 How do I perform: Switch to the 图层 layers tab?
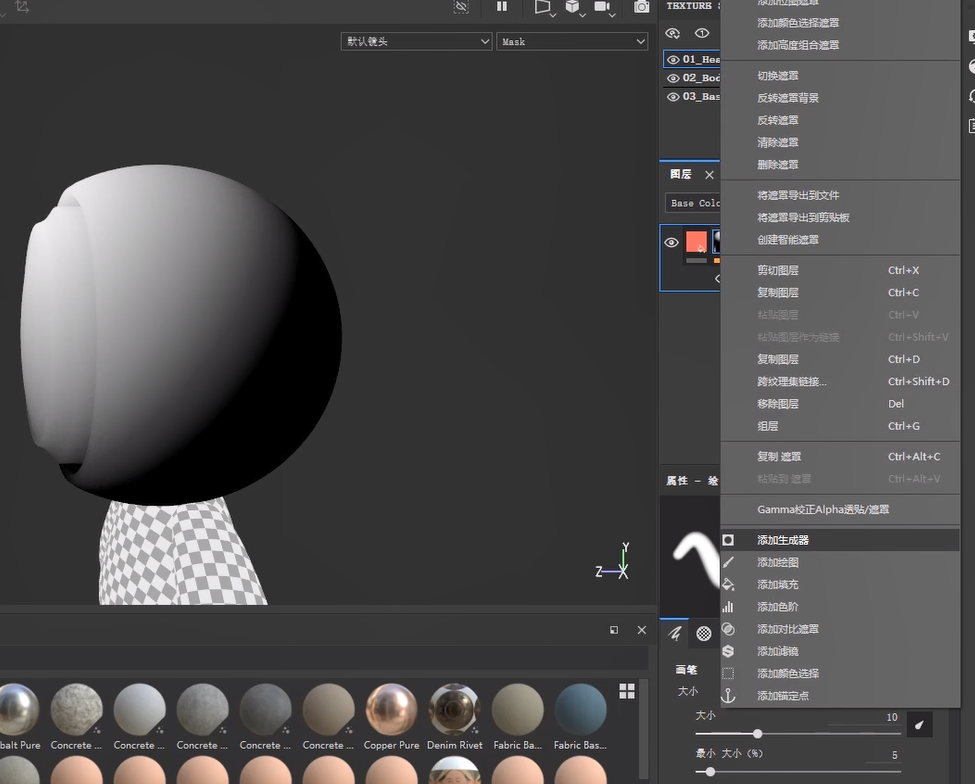point(681,174)
